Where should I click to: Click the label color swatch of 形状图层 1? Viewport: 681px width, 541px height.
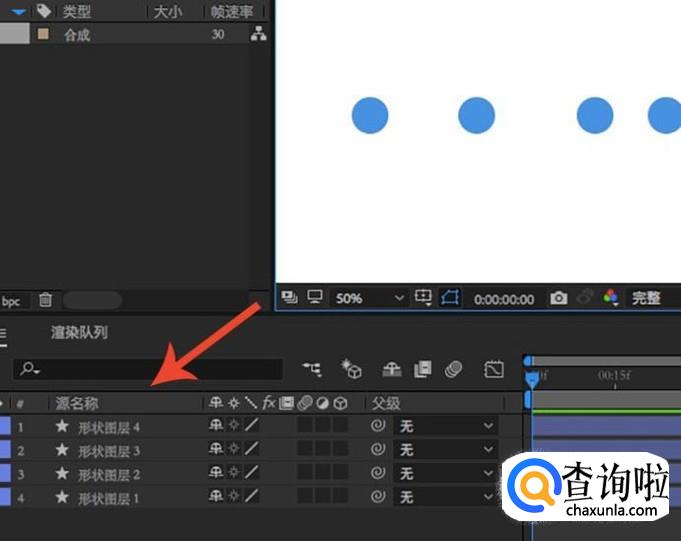pos(5,497)
